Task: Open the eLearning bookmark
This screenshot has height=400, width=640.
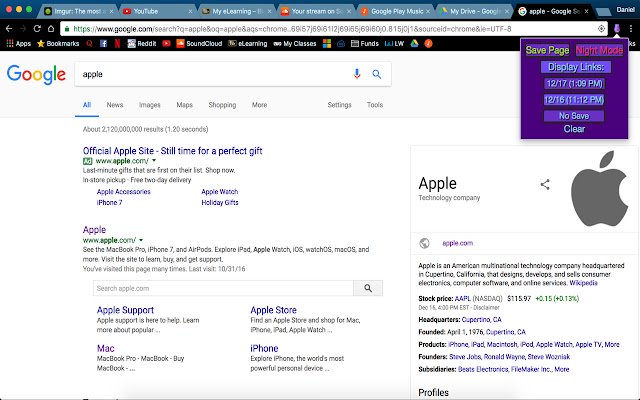Action: click(x=247, y=43)
